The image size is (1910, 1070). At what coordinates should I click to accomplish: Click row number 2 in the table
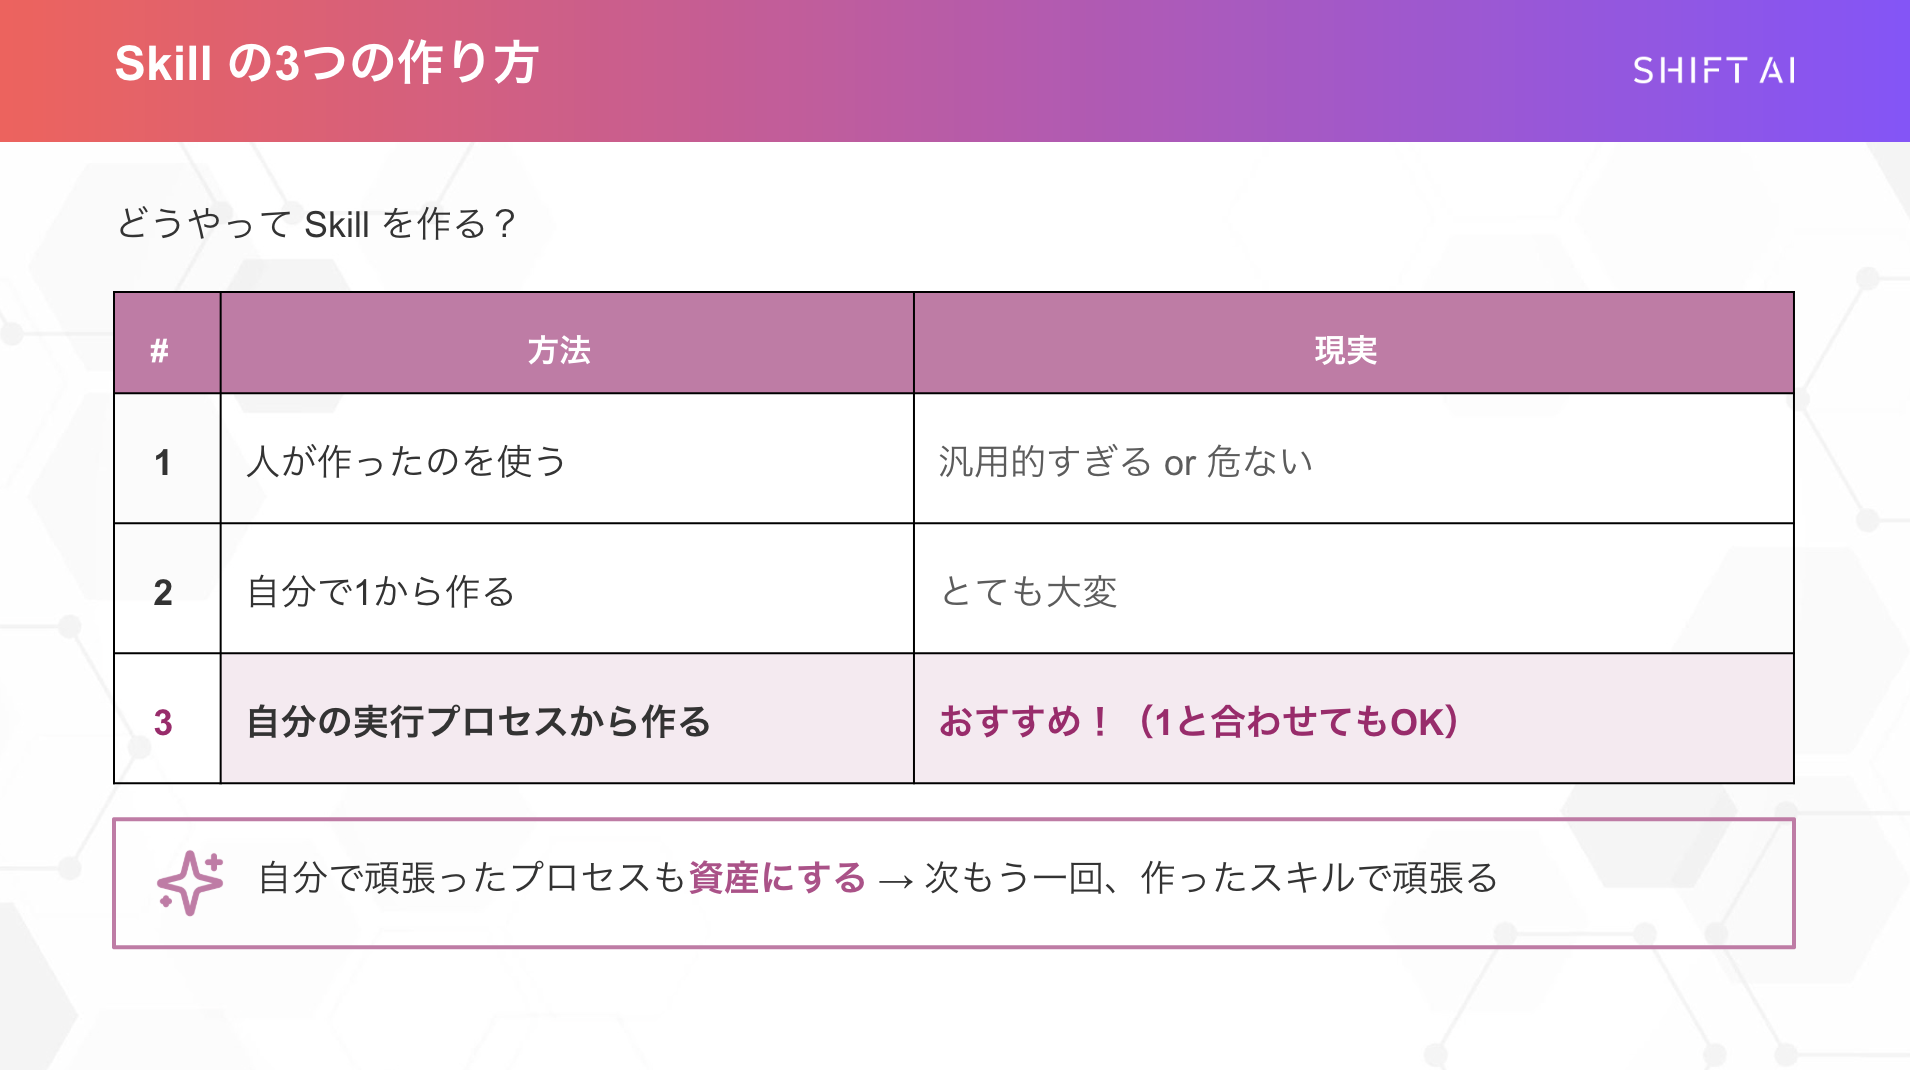pos(163,592)
